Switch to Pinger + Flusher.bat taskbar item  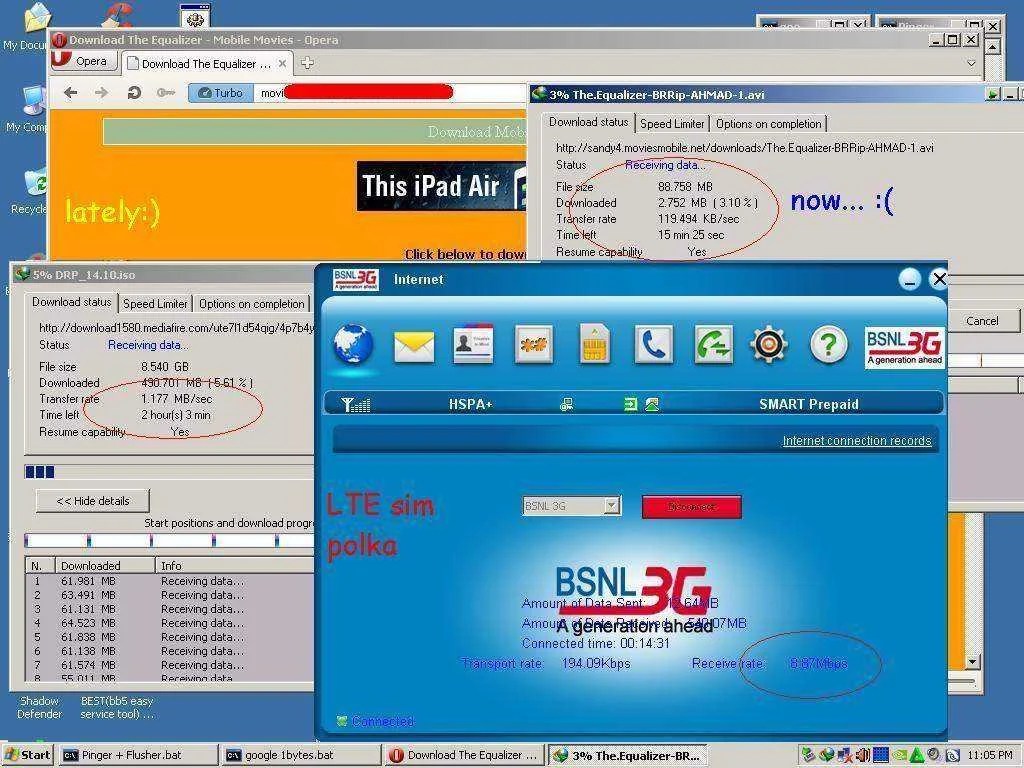(x=137, y=755)
